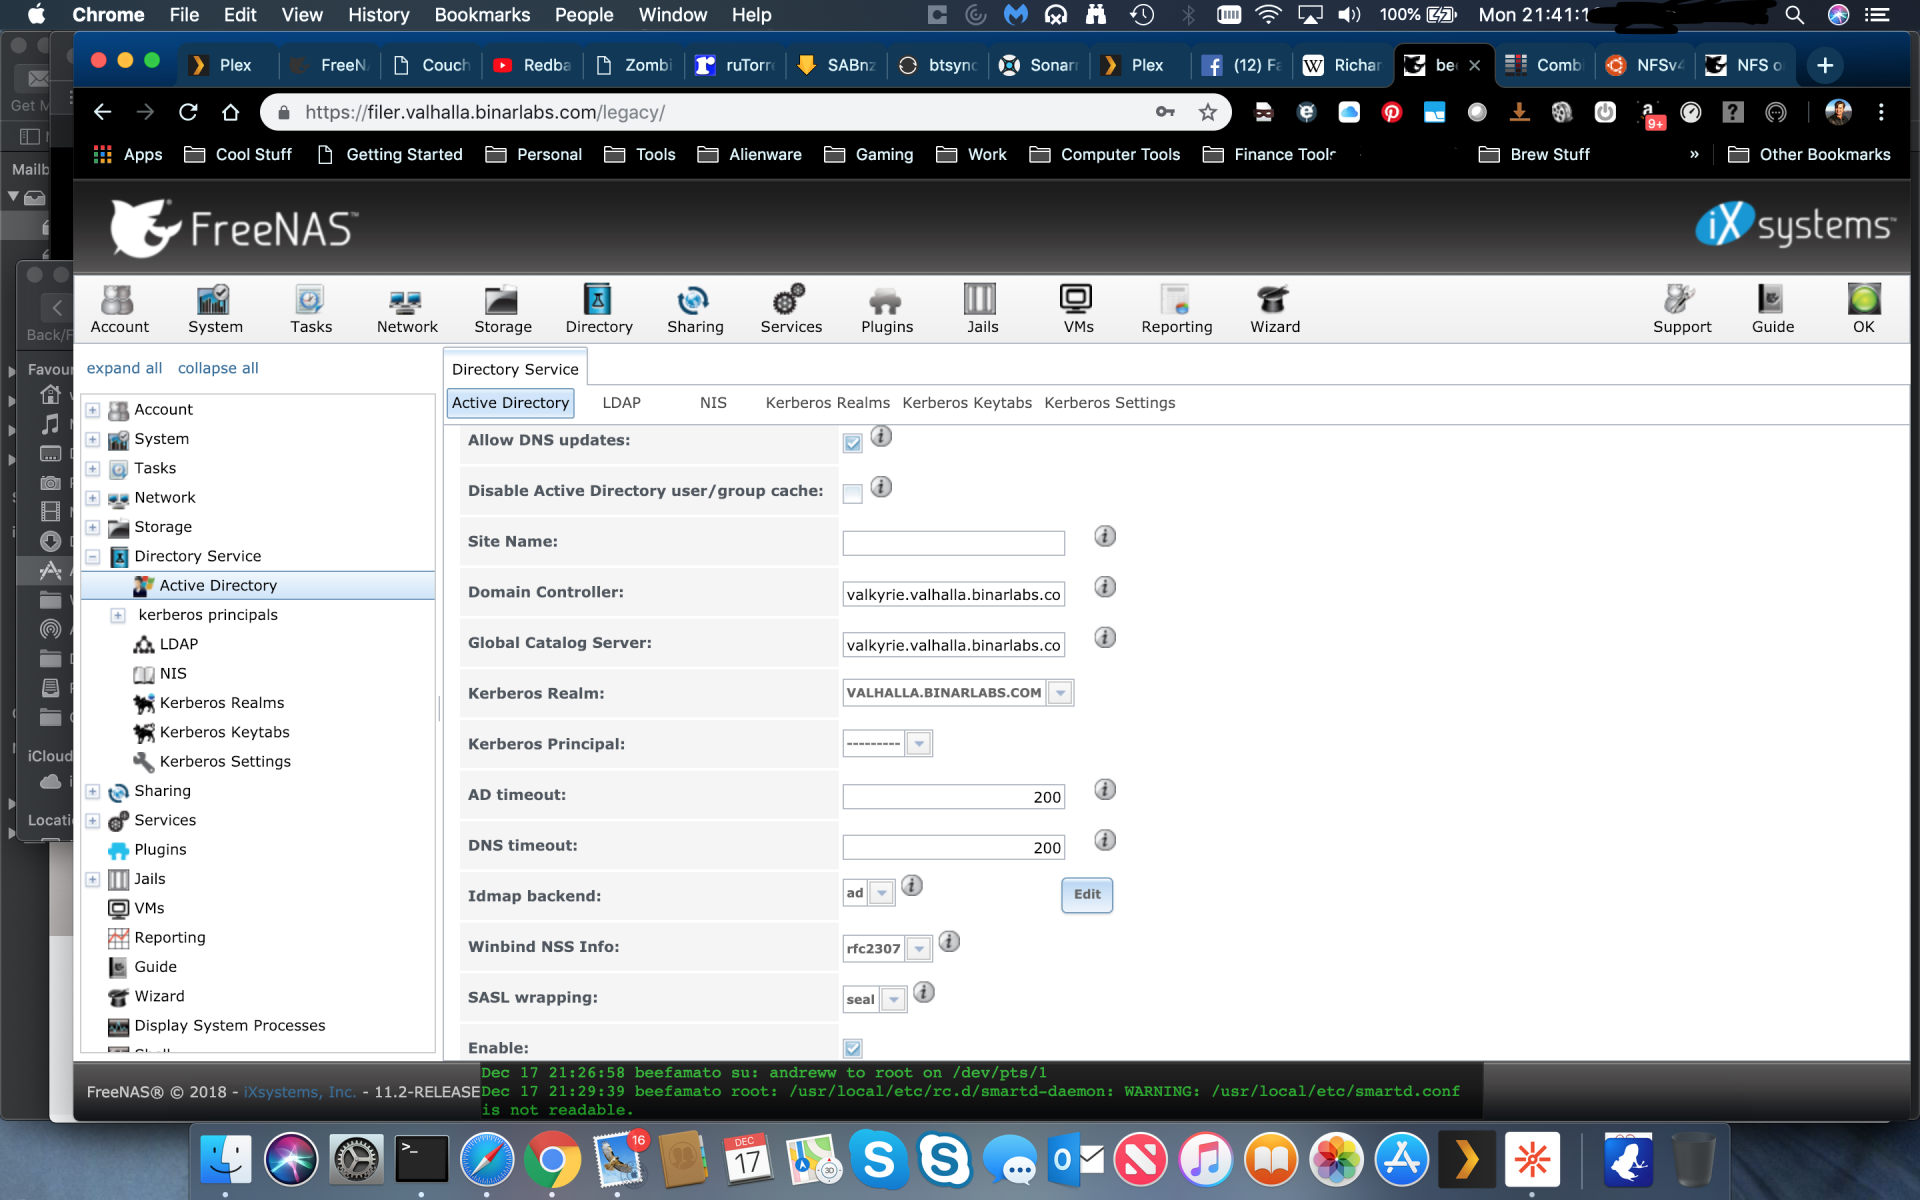The height and width of the screenshot is (1200, 1920).
Task: Switch to the SABnzbd browser tab
Action: (837, 65)
